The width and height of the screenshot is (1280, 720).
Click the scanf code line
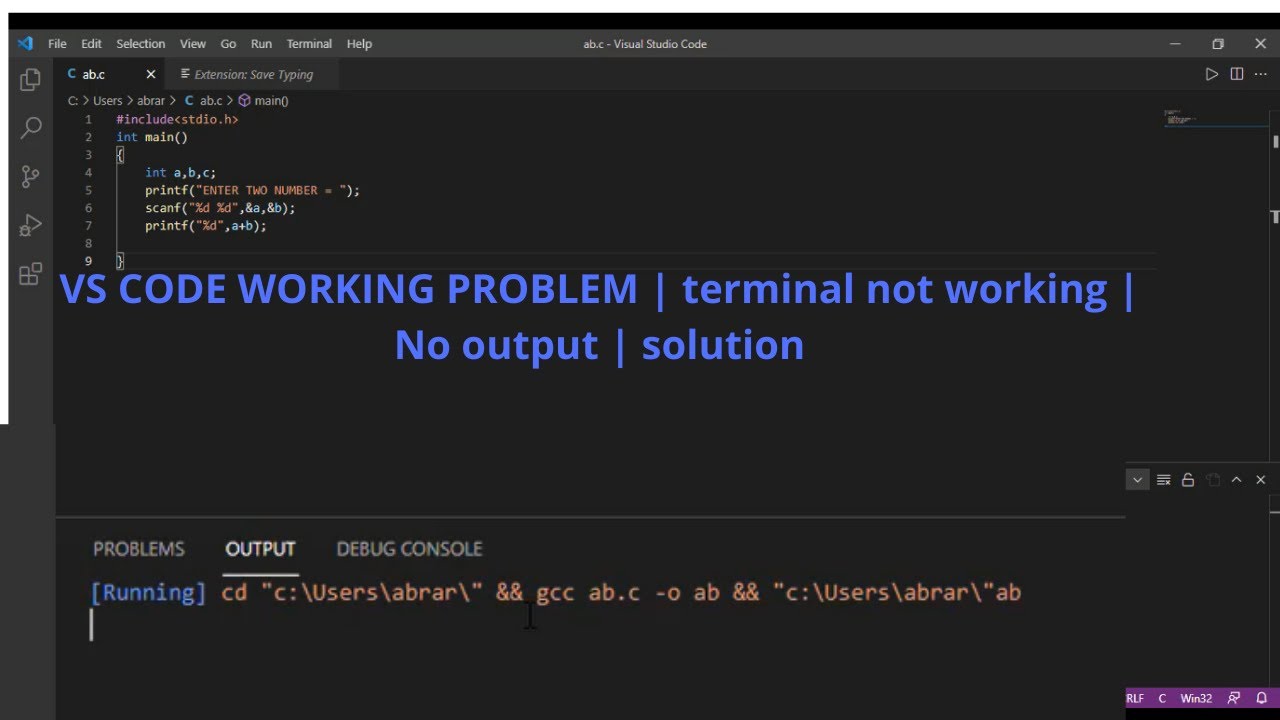(x=220, y=208)
